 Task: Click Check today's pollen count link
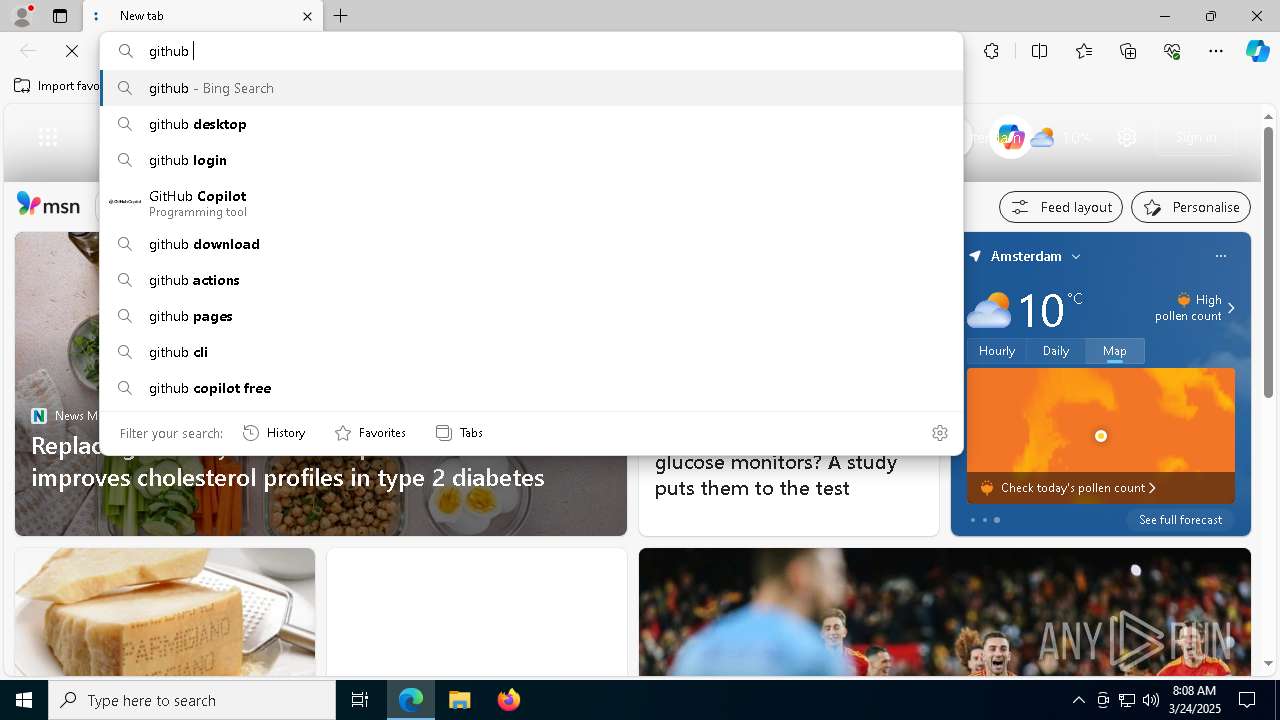1078,488
